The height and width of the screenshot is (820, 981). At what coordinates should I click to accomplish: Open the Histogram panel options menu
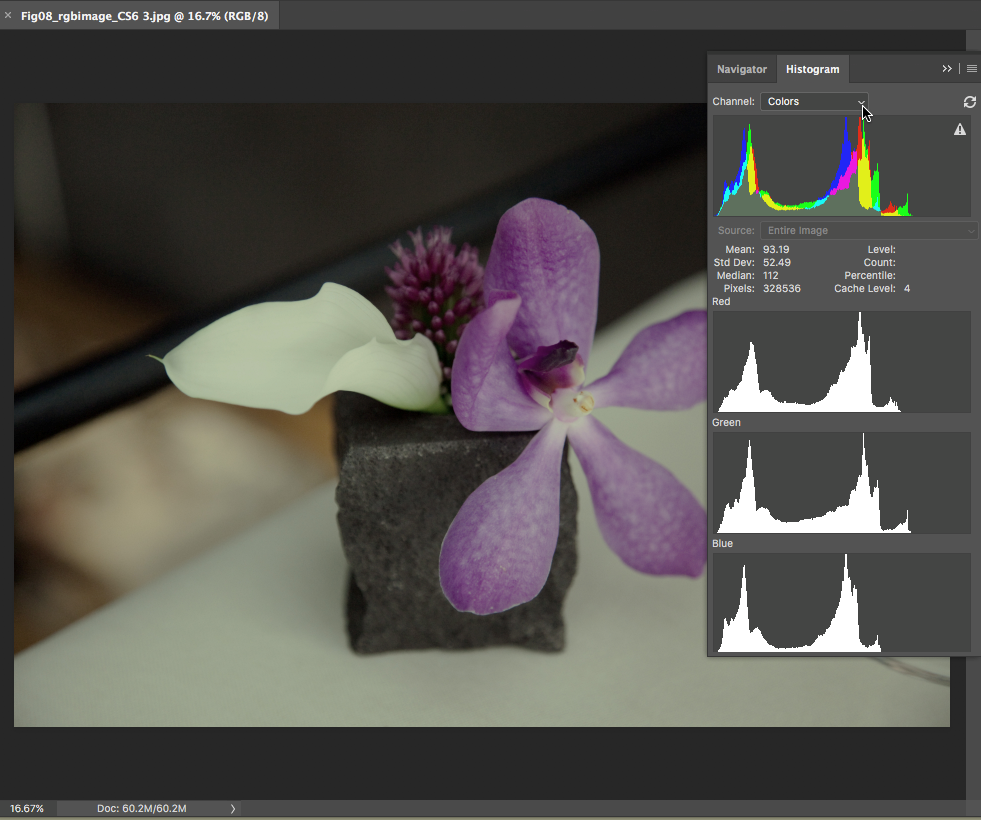pos(971,69)
